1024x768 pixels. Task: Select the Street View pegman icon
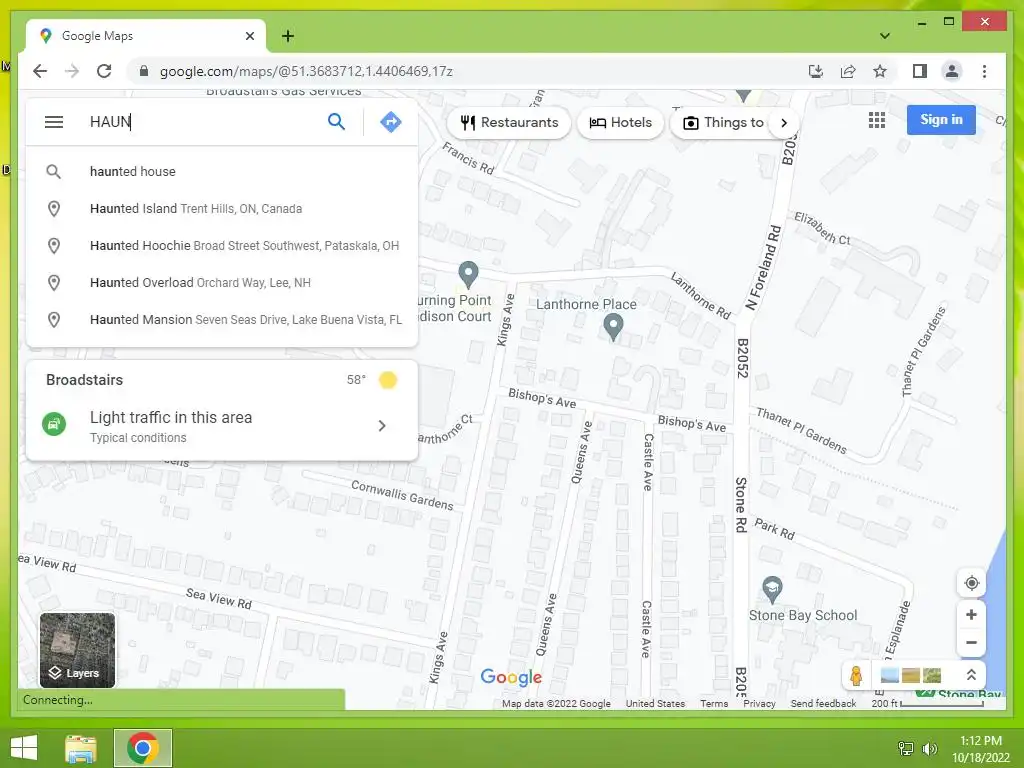point(856,675)
